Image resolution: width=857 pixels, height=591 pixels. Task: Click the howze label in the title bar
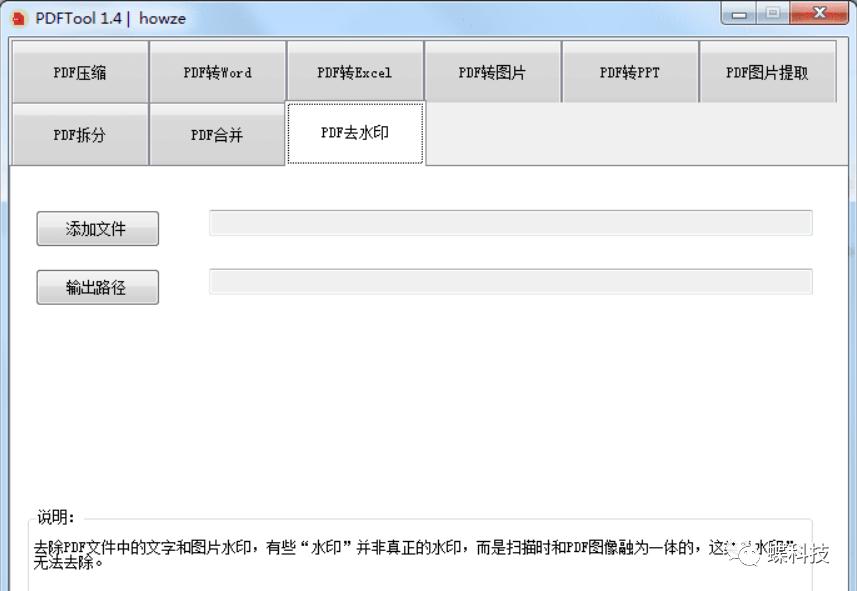pyautogui.click(x=162, y=18)
